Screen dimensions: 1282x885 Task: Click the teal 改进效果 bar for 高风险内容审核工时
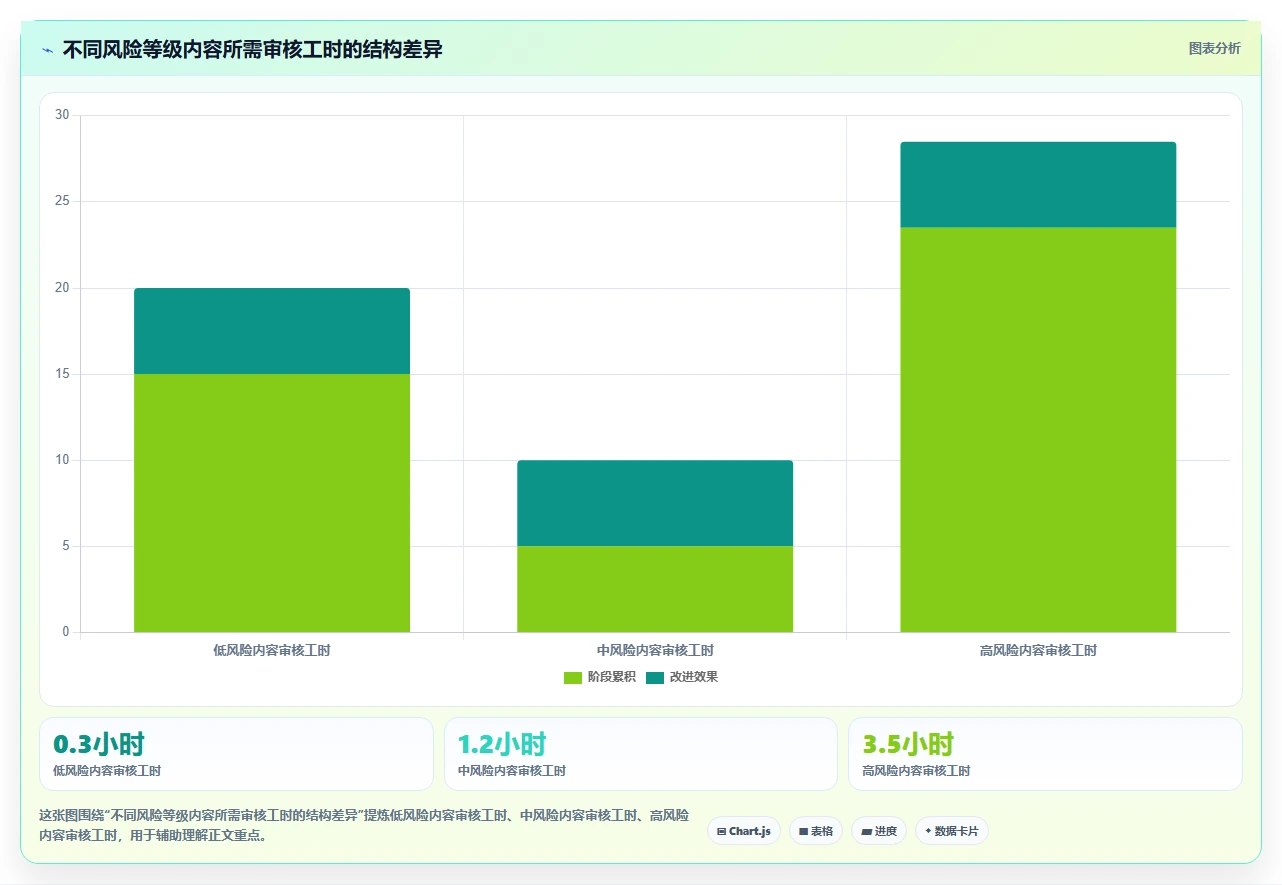click(x=1038, y=185)
